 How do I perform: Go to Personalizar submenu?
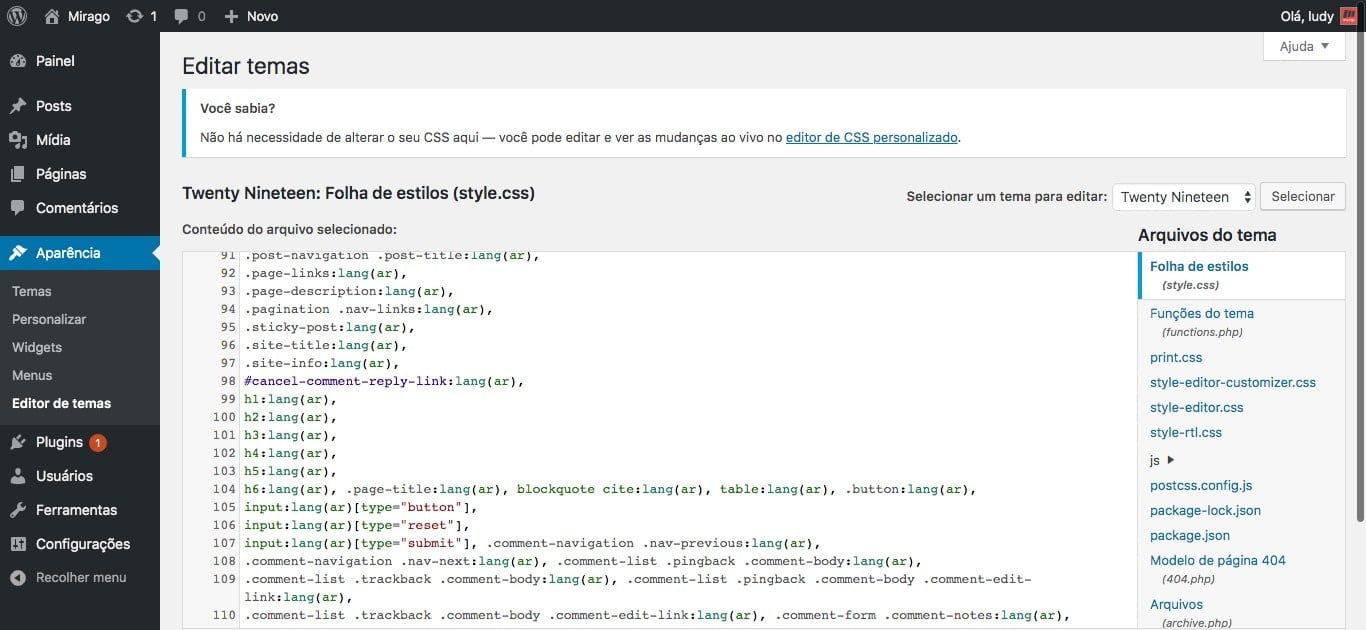coord(49,319)
